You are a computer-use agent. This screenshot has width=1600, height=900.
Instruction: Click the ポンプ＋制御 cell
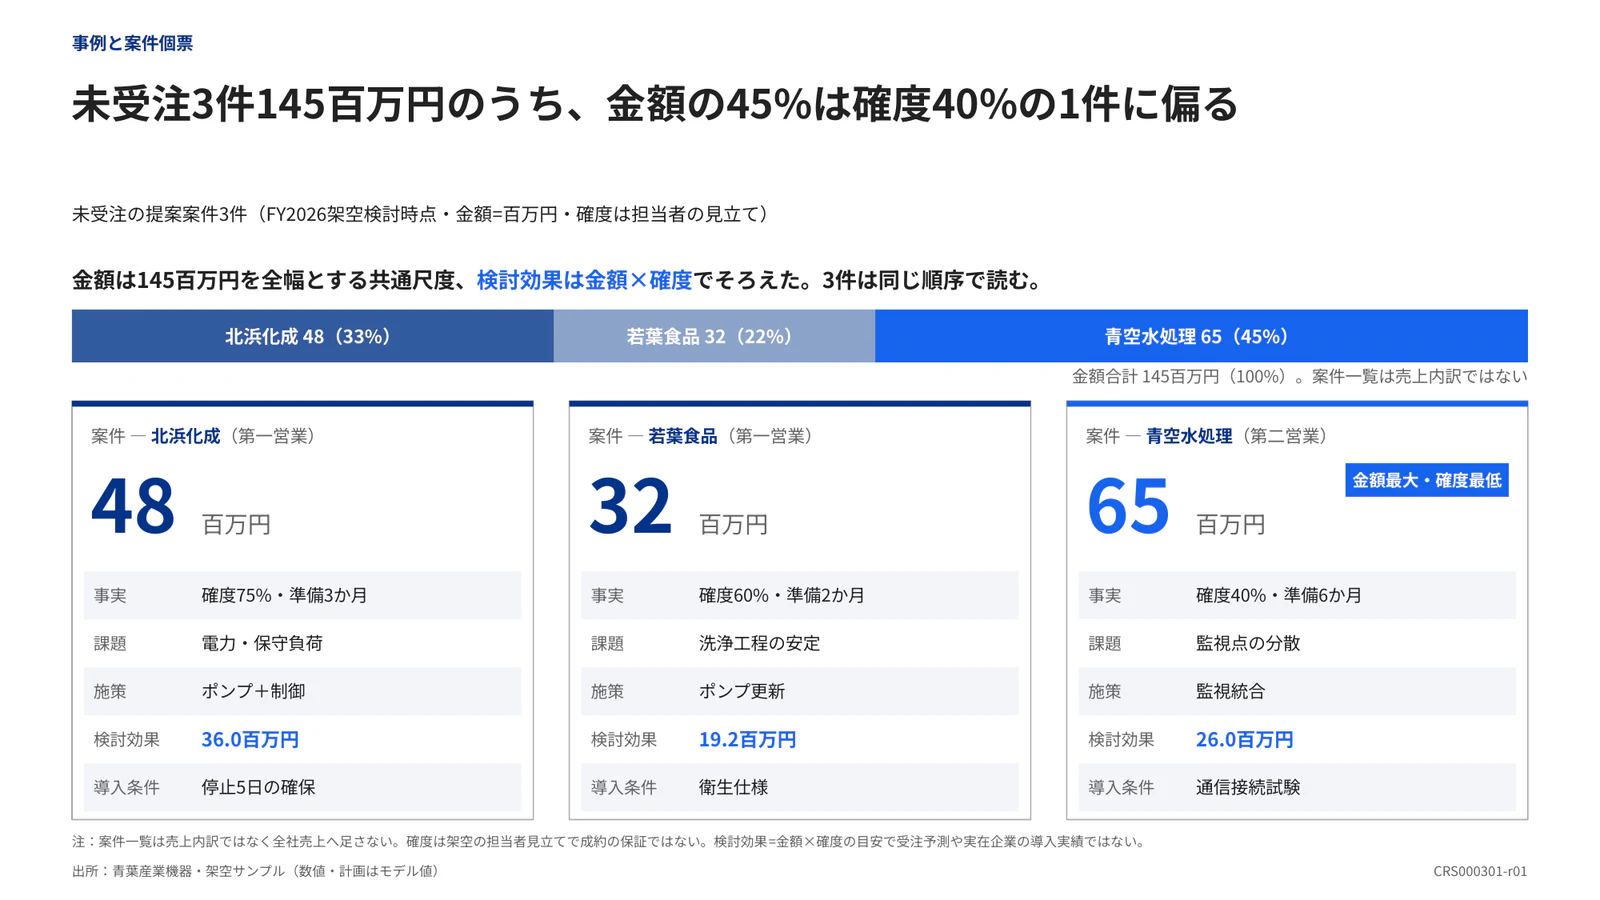[x=253, y=691]
